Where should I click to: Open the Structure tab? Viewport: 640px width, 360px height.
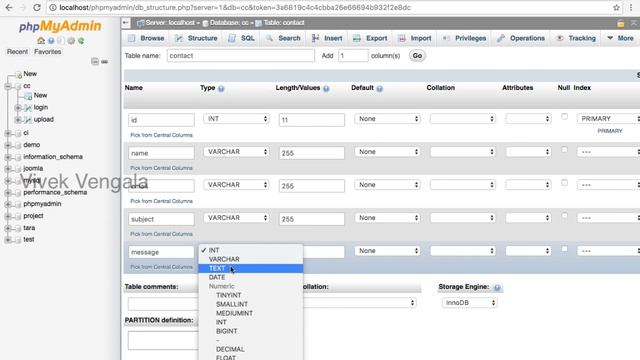click(196, 38)
